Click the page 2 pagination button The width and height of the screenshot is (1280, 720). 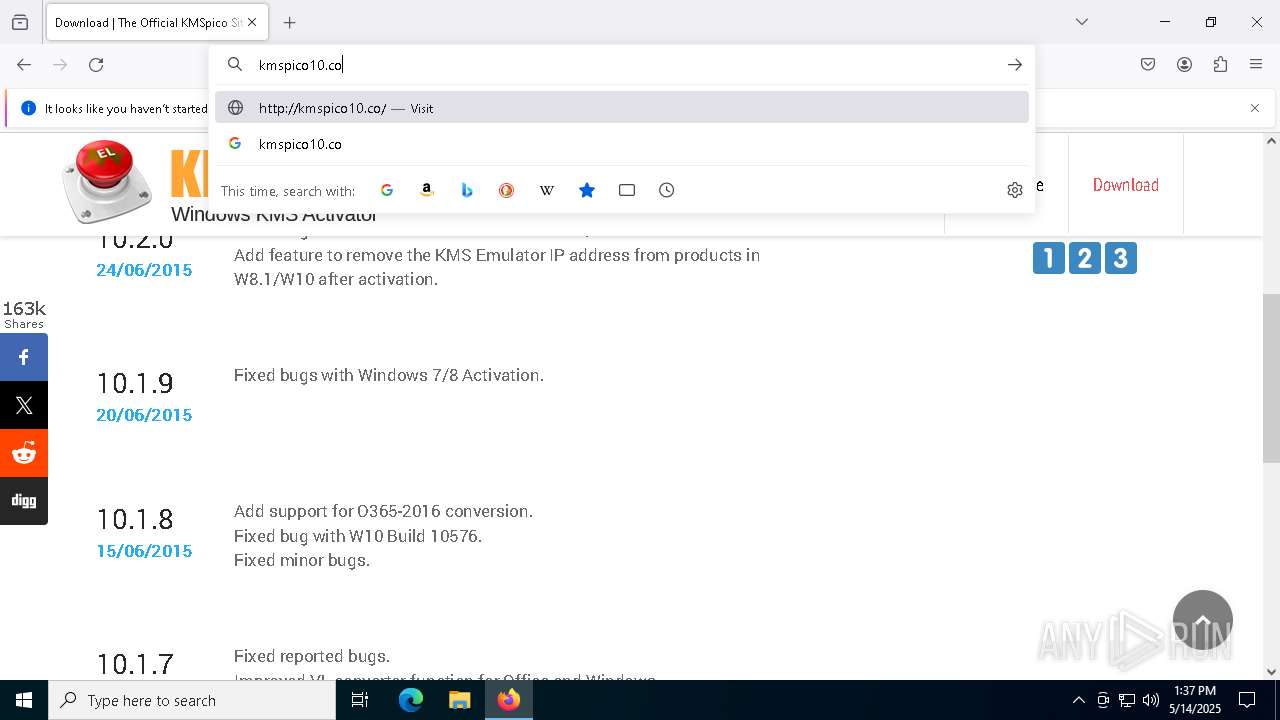click(x=1084, y=258)
